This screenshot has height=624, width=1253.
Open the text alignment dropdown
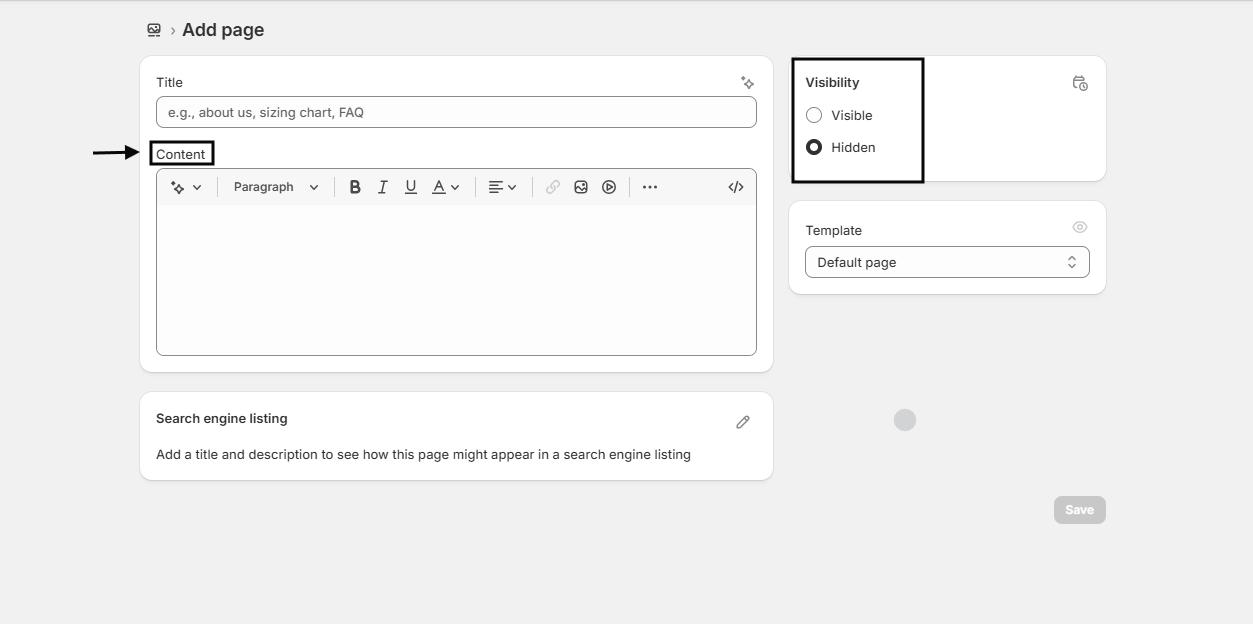click(502, 187)
